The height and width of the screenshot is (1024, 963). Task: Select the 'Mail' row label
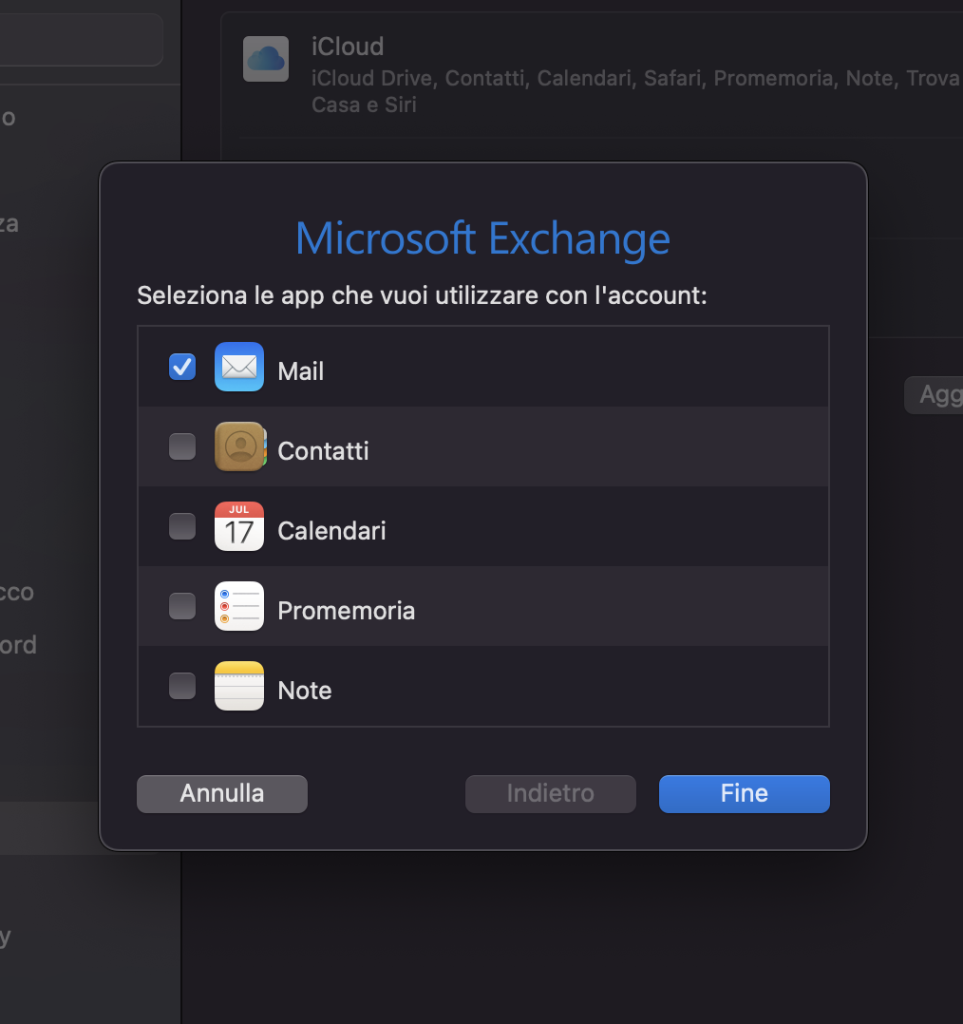[x=300, y=372]
